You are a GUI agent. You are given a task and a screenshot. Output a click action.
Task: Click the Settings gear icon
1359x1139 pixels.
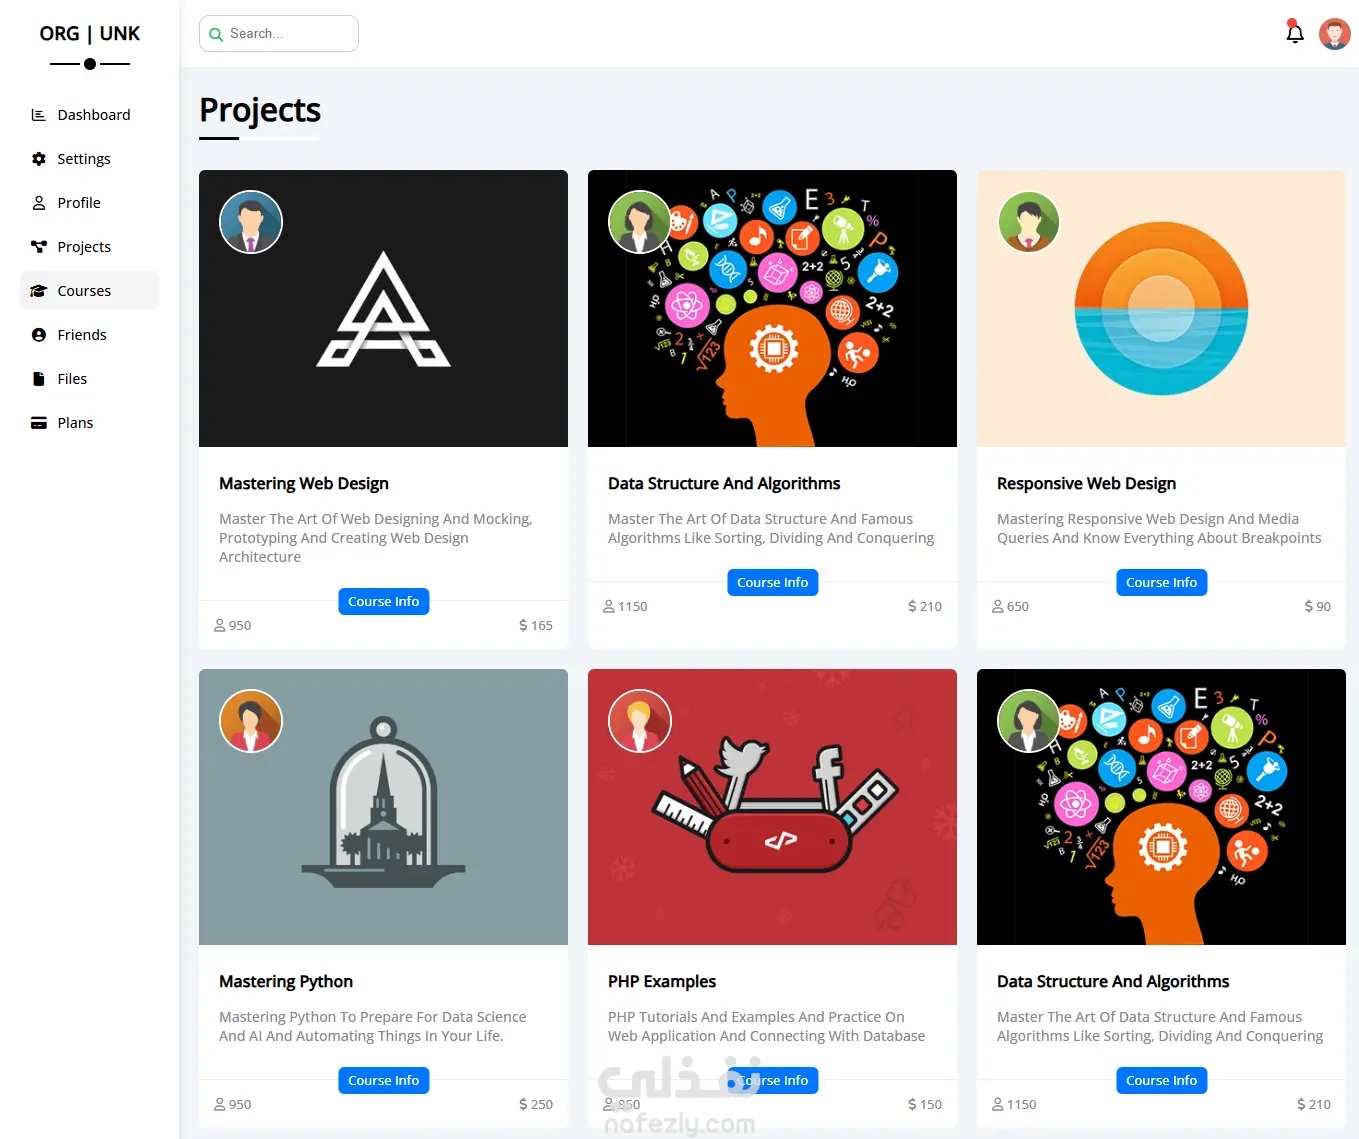(39, 159)
